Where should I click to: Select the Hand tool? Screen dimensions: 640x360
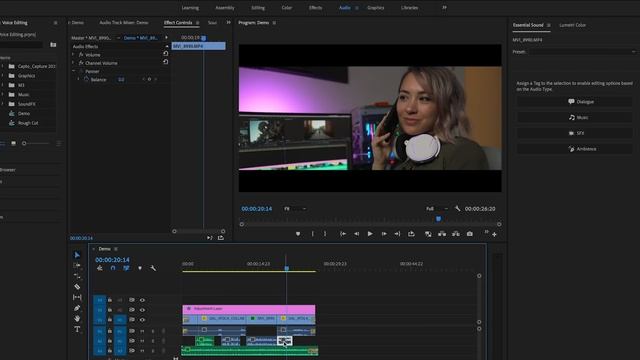pos(77,318)
